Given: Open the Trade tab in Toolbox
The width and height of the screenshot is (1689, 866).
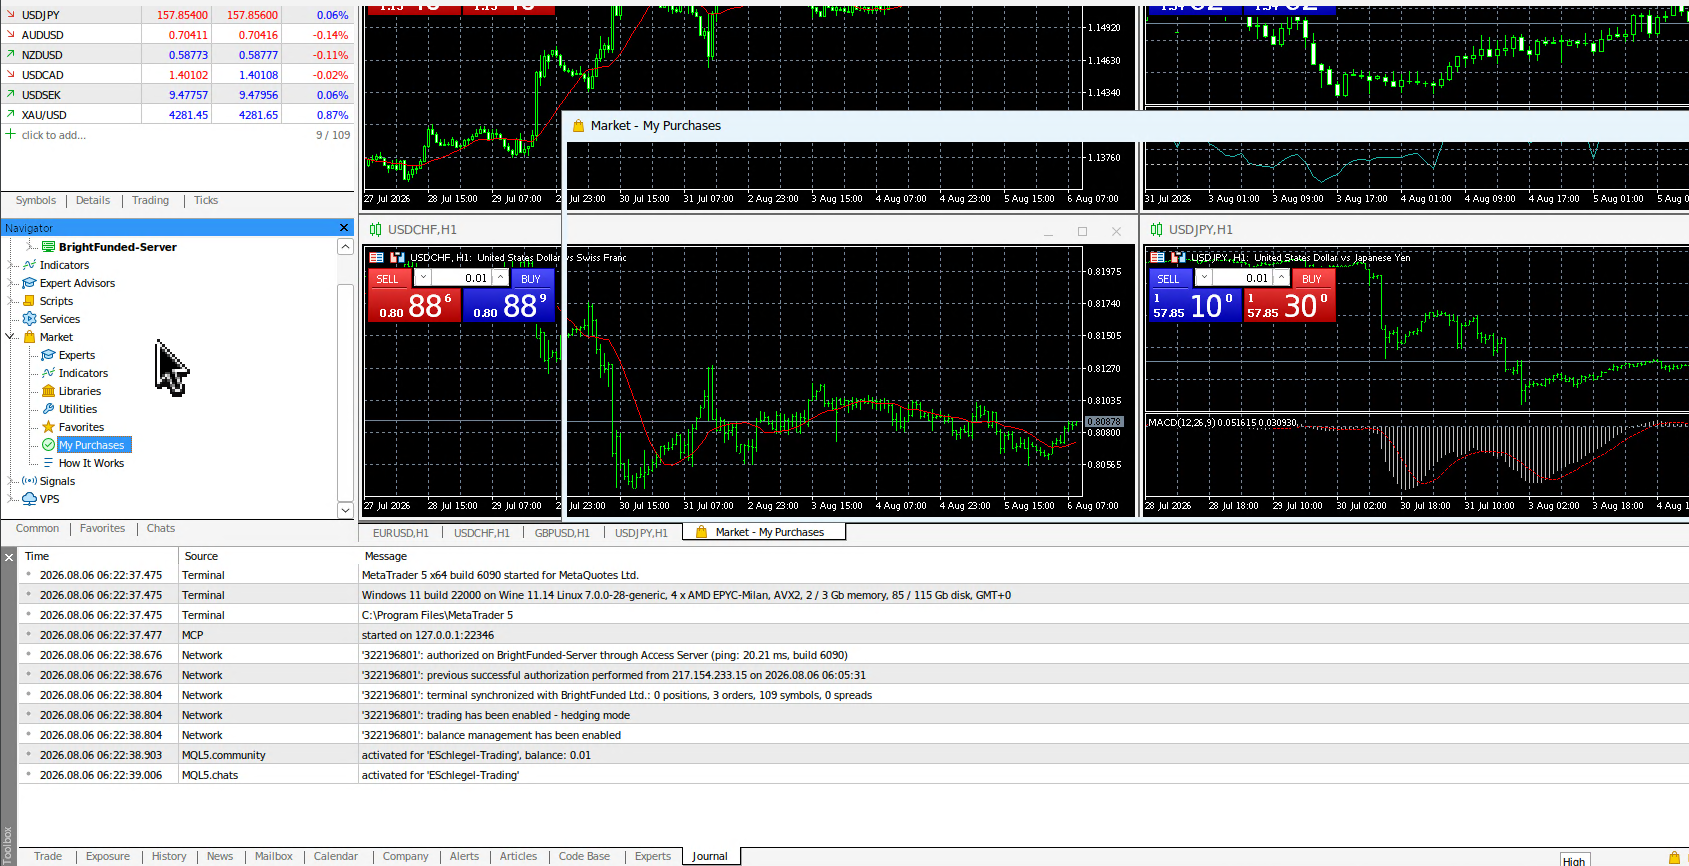Looking at the screenshot, I should tap(48, 856).
